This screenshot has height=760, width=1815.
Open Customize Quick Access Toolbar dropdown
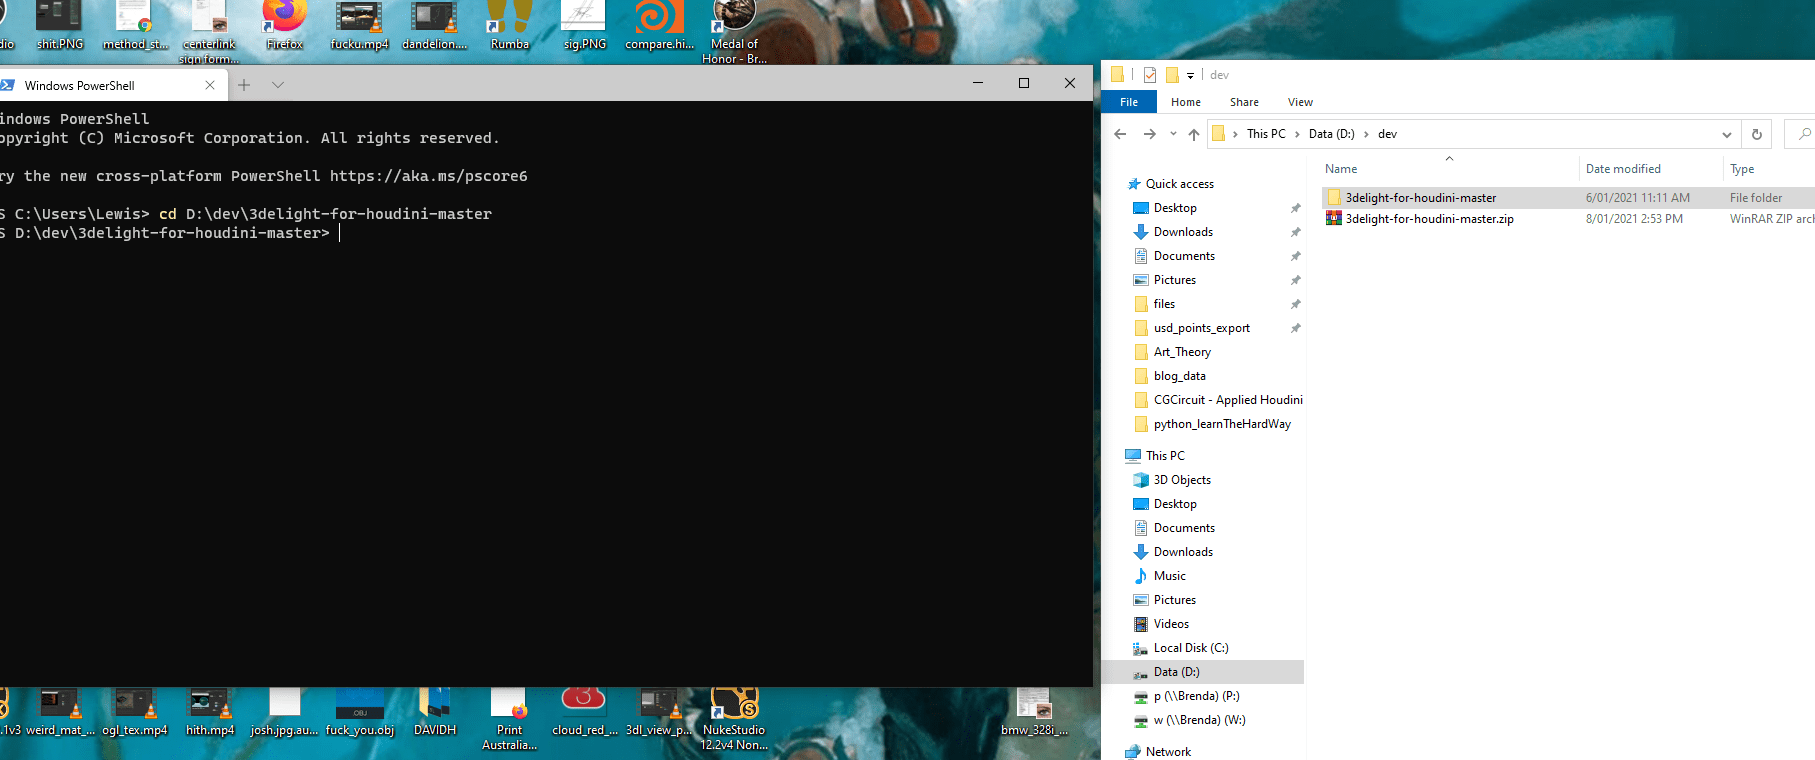(x=1190, y=75)
